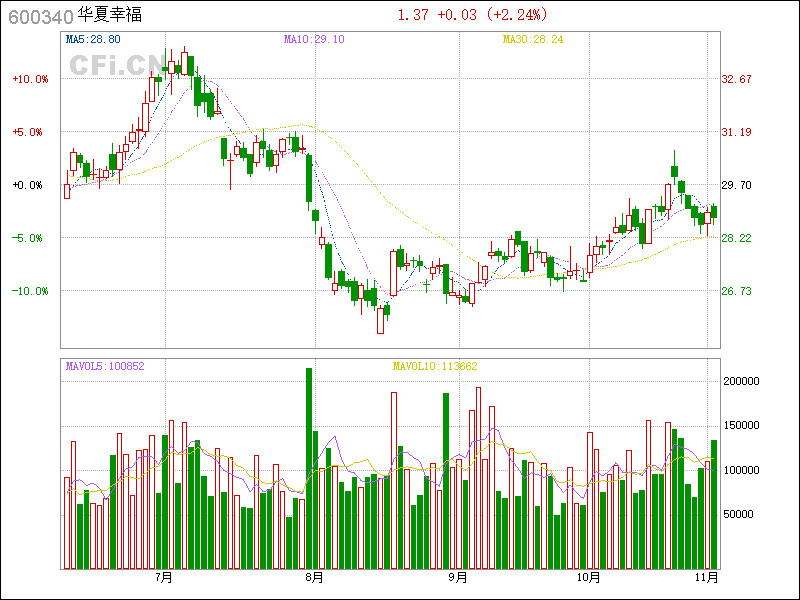Click the stock code 600340
This screenshot has width=800, height=600.
[x=39, y=16]
